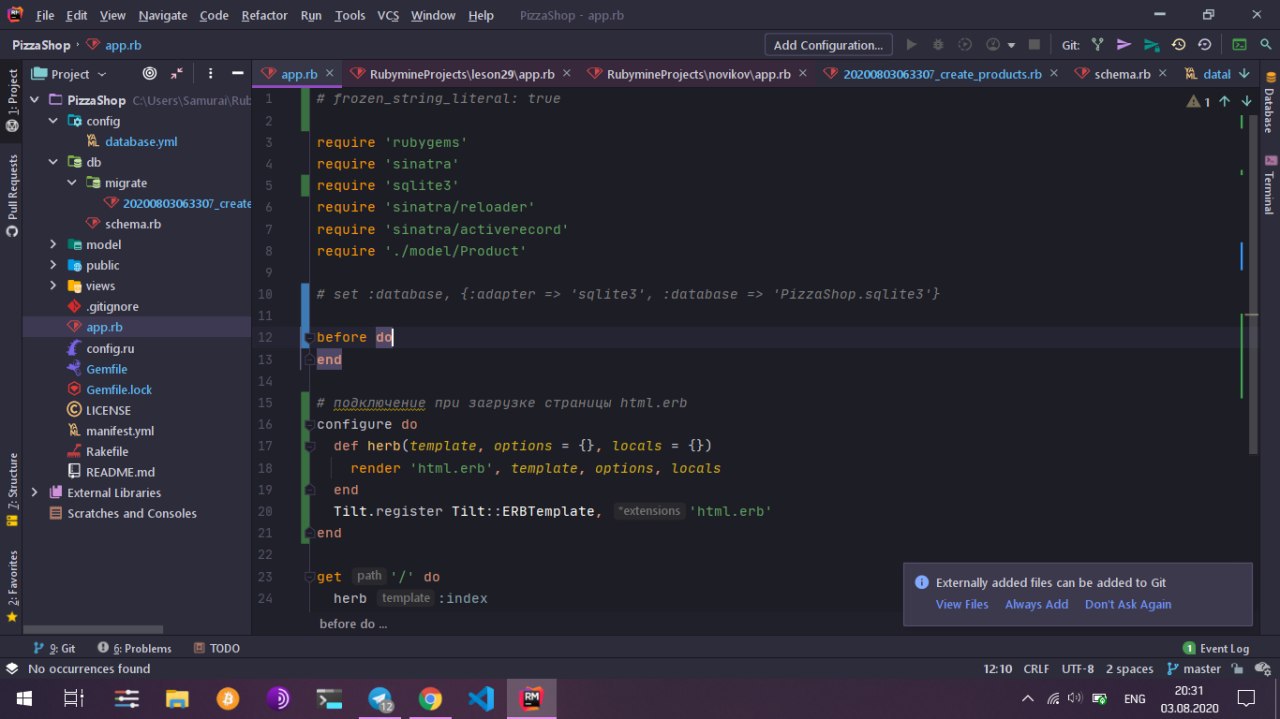
Task: Open the Navigate menu
Action: 162,15
